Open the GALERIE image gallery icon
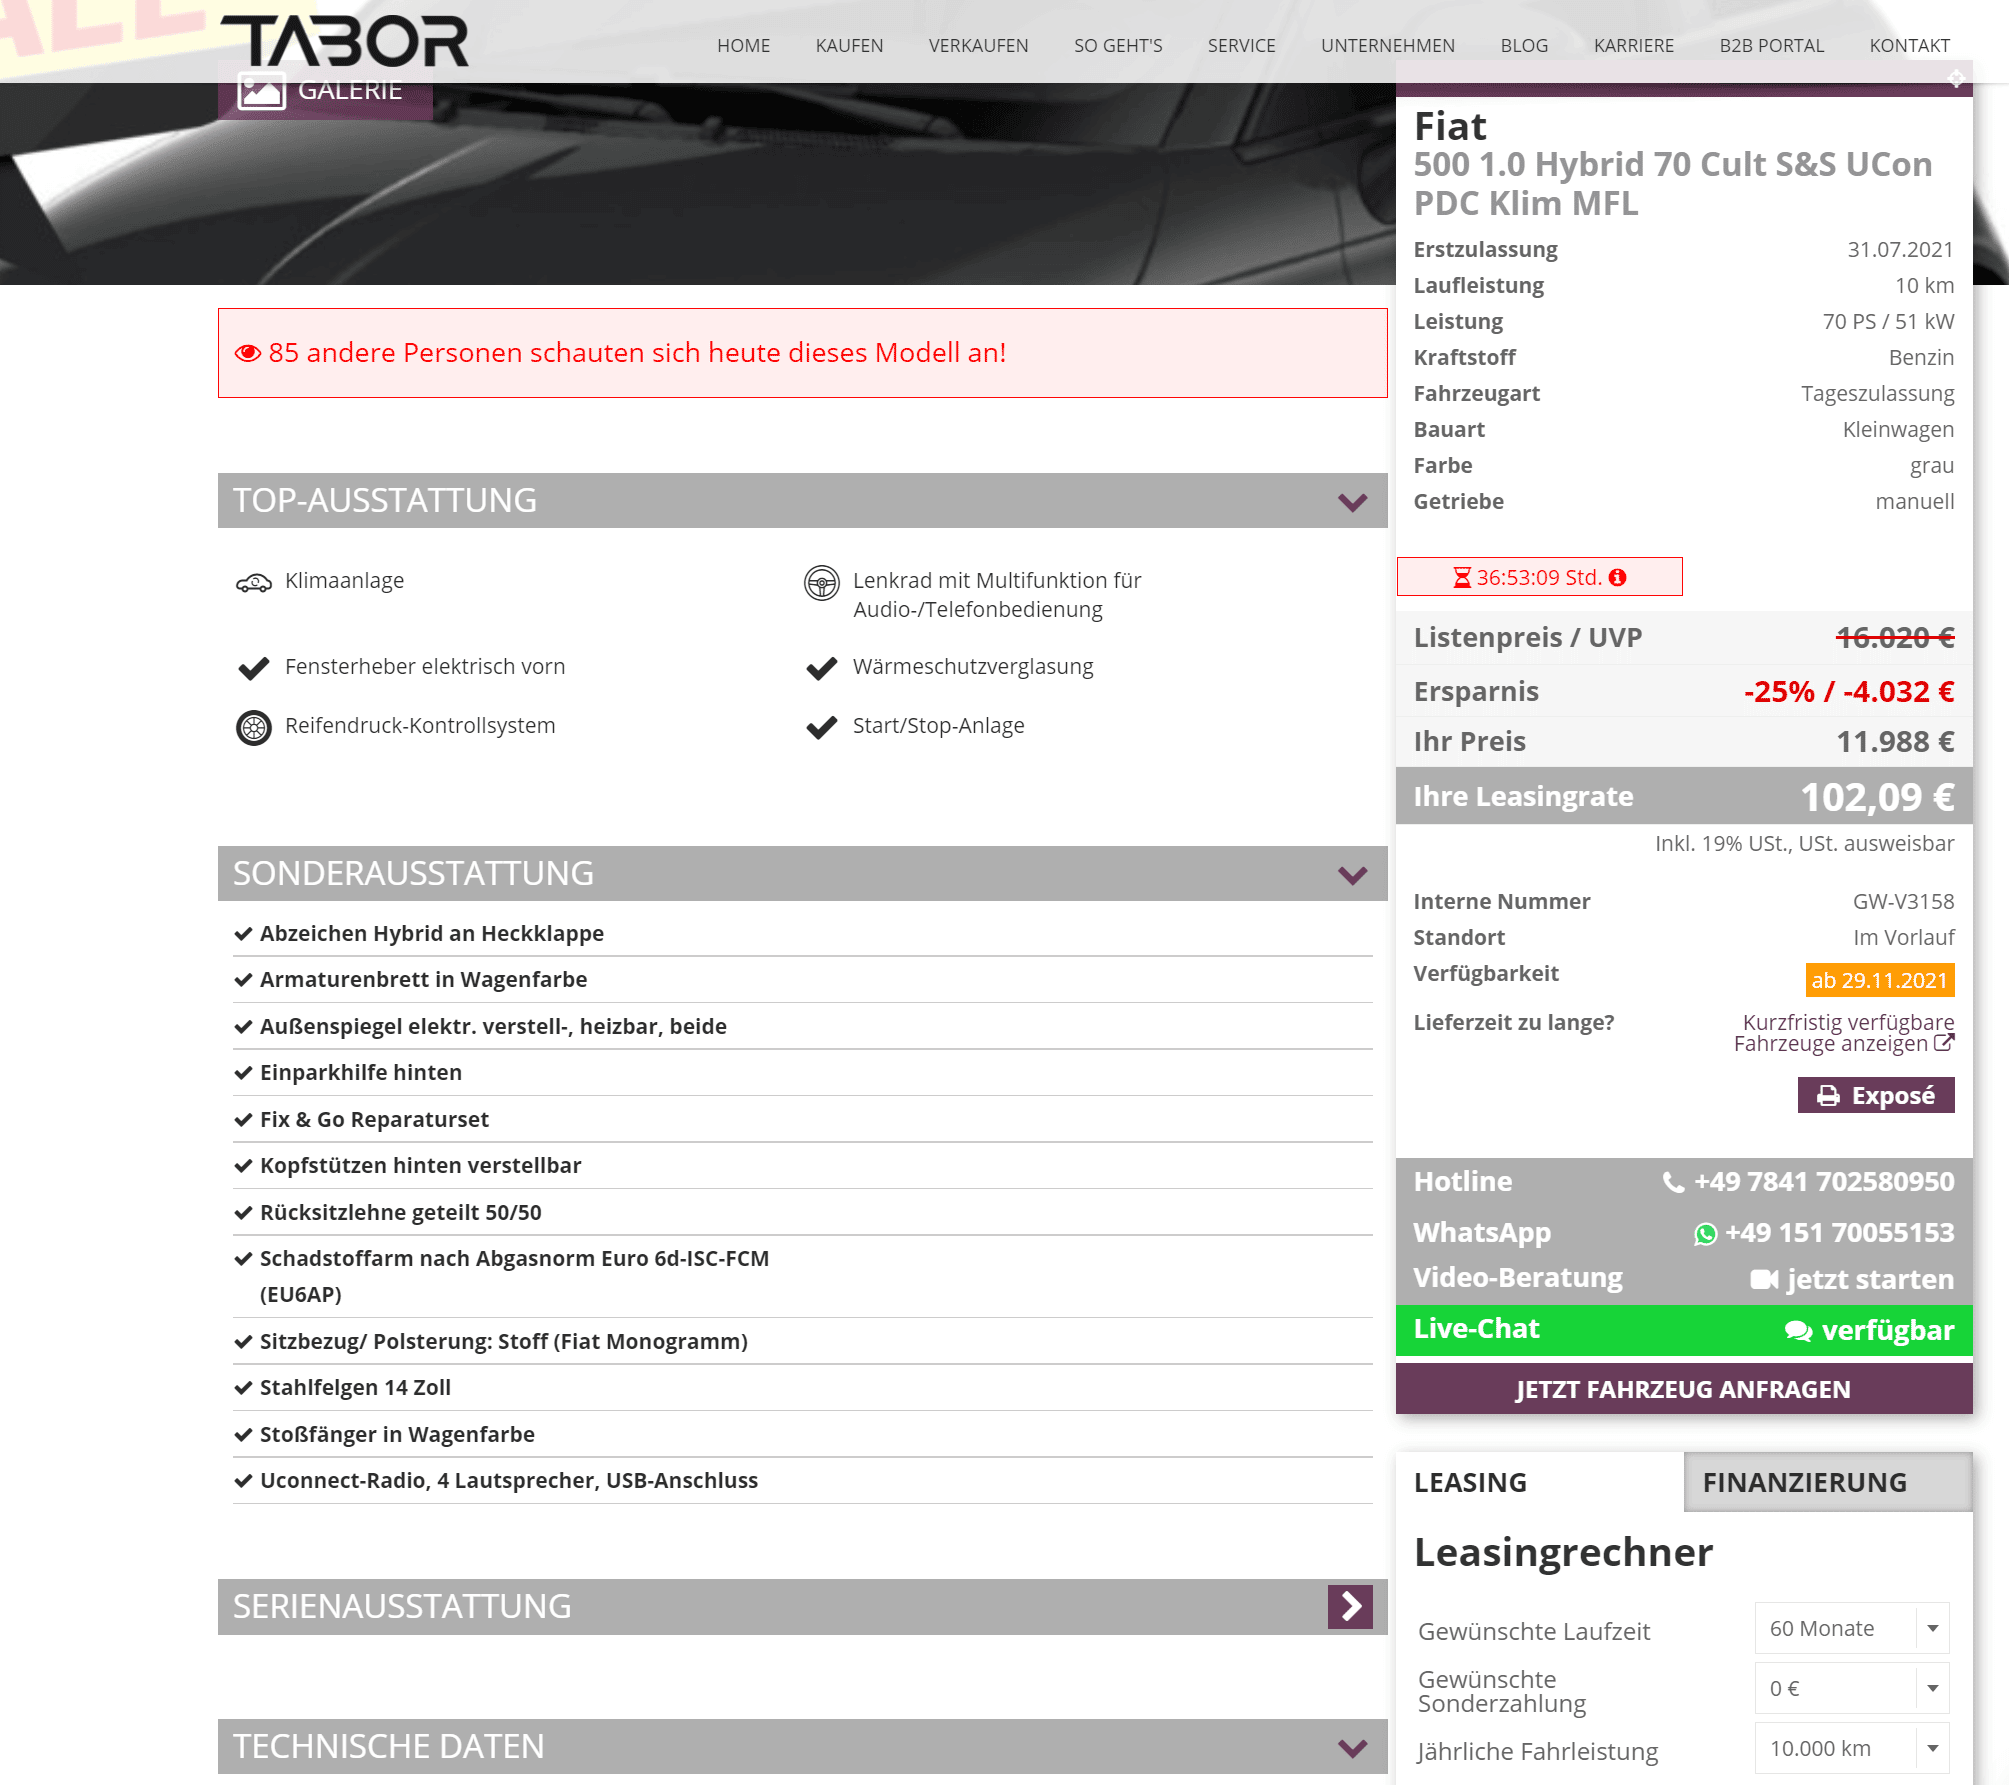This screenshot has width=2009, height=1785. coord(262,90)
